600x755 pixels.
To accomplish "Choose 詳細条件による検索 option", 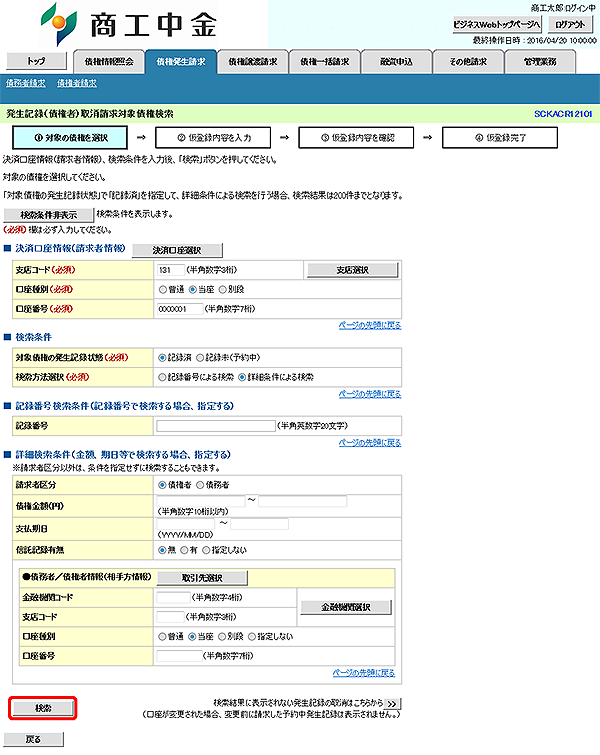I will pos(242,378).
